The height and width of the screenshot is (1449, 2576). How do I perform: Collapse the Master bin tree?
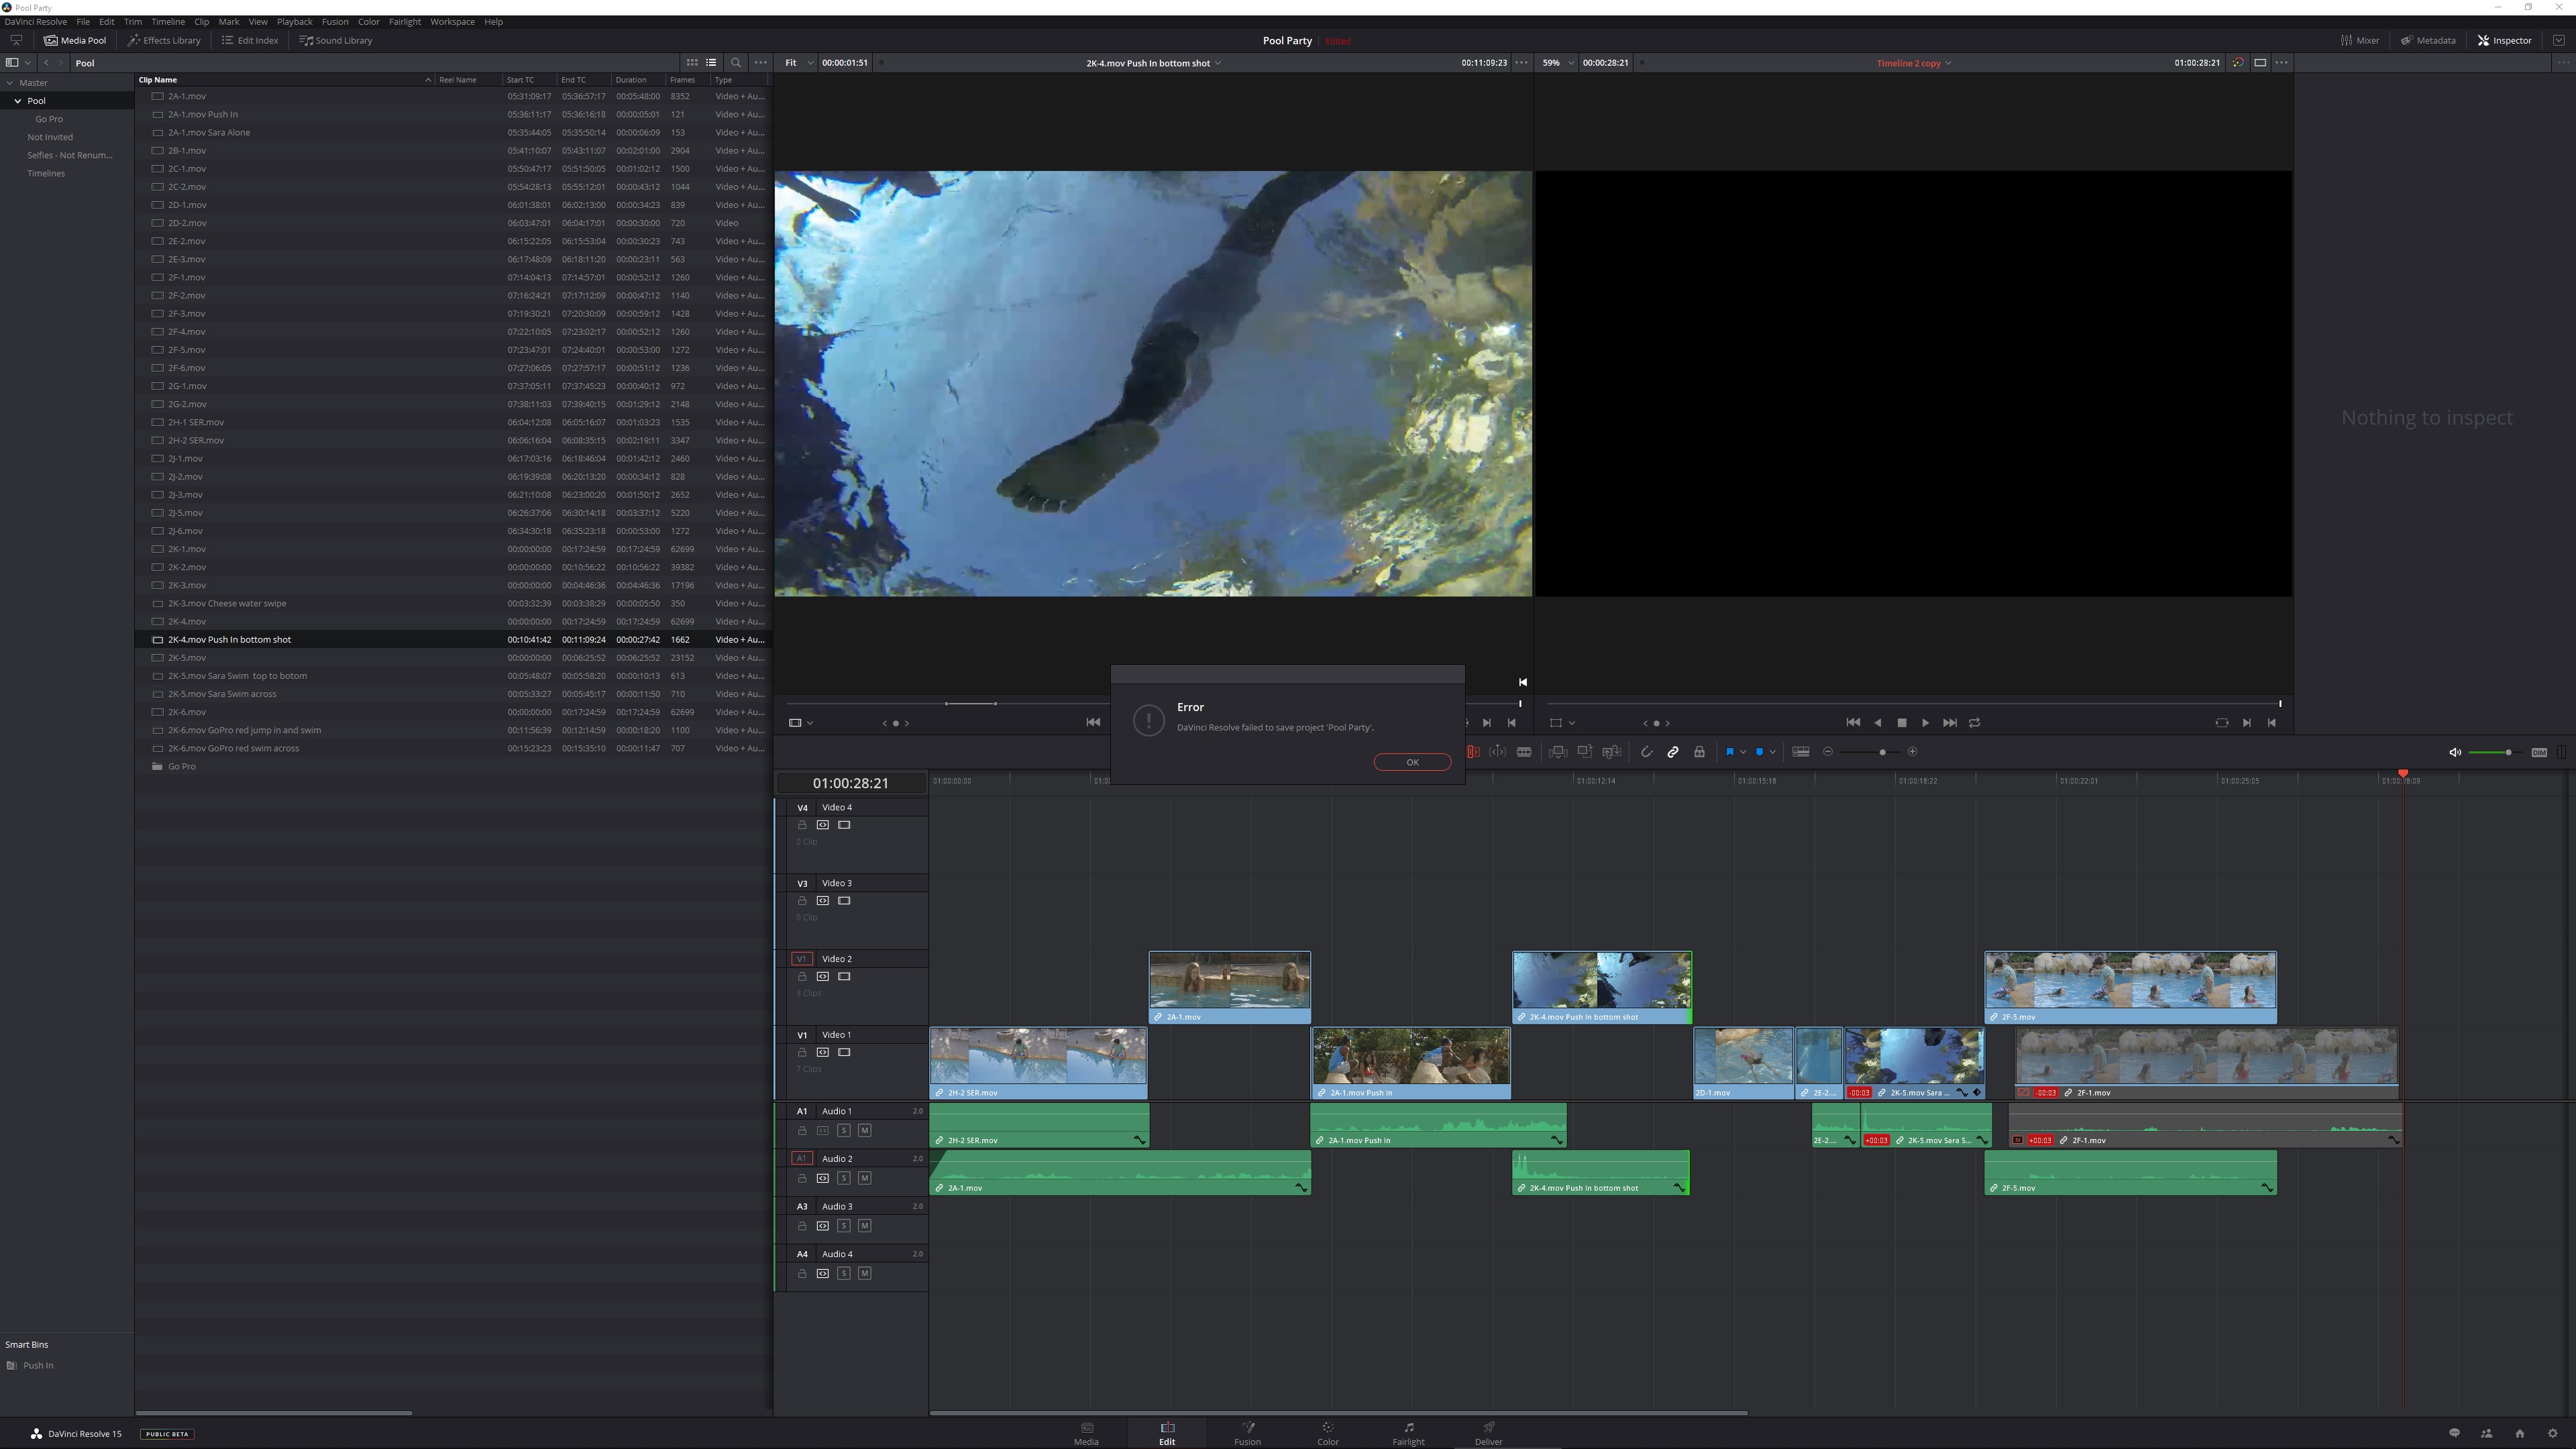point(10,83)
